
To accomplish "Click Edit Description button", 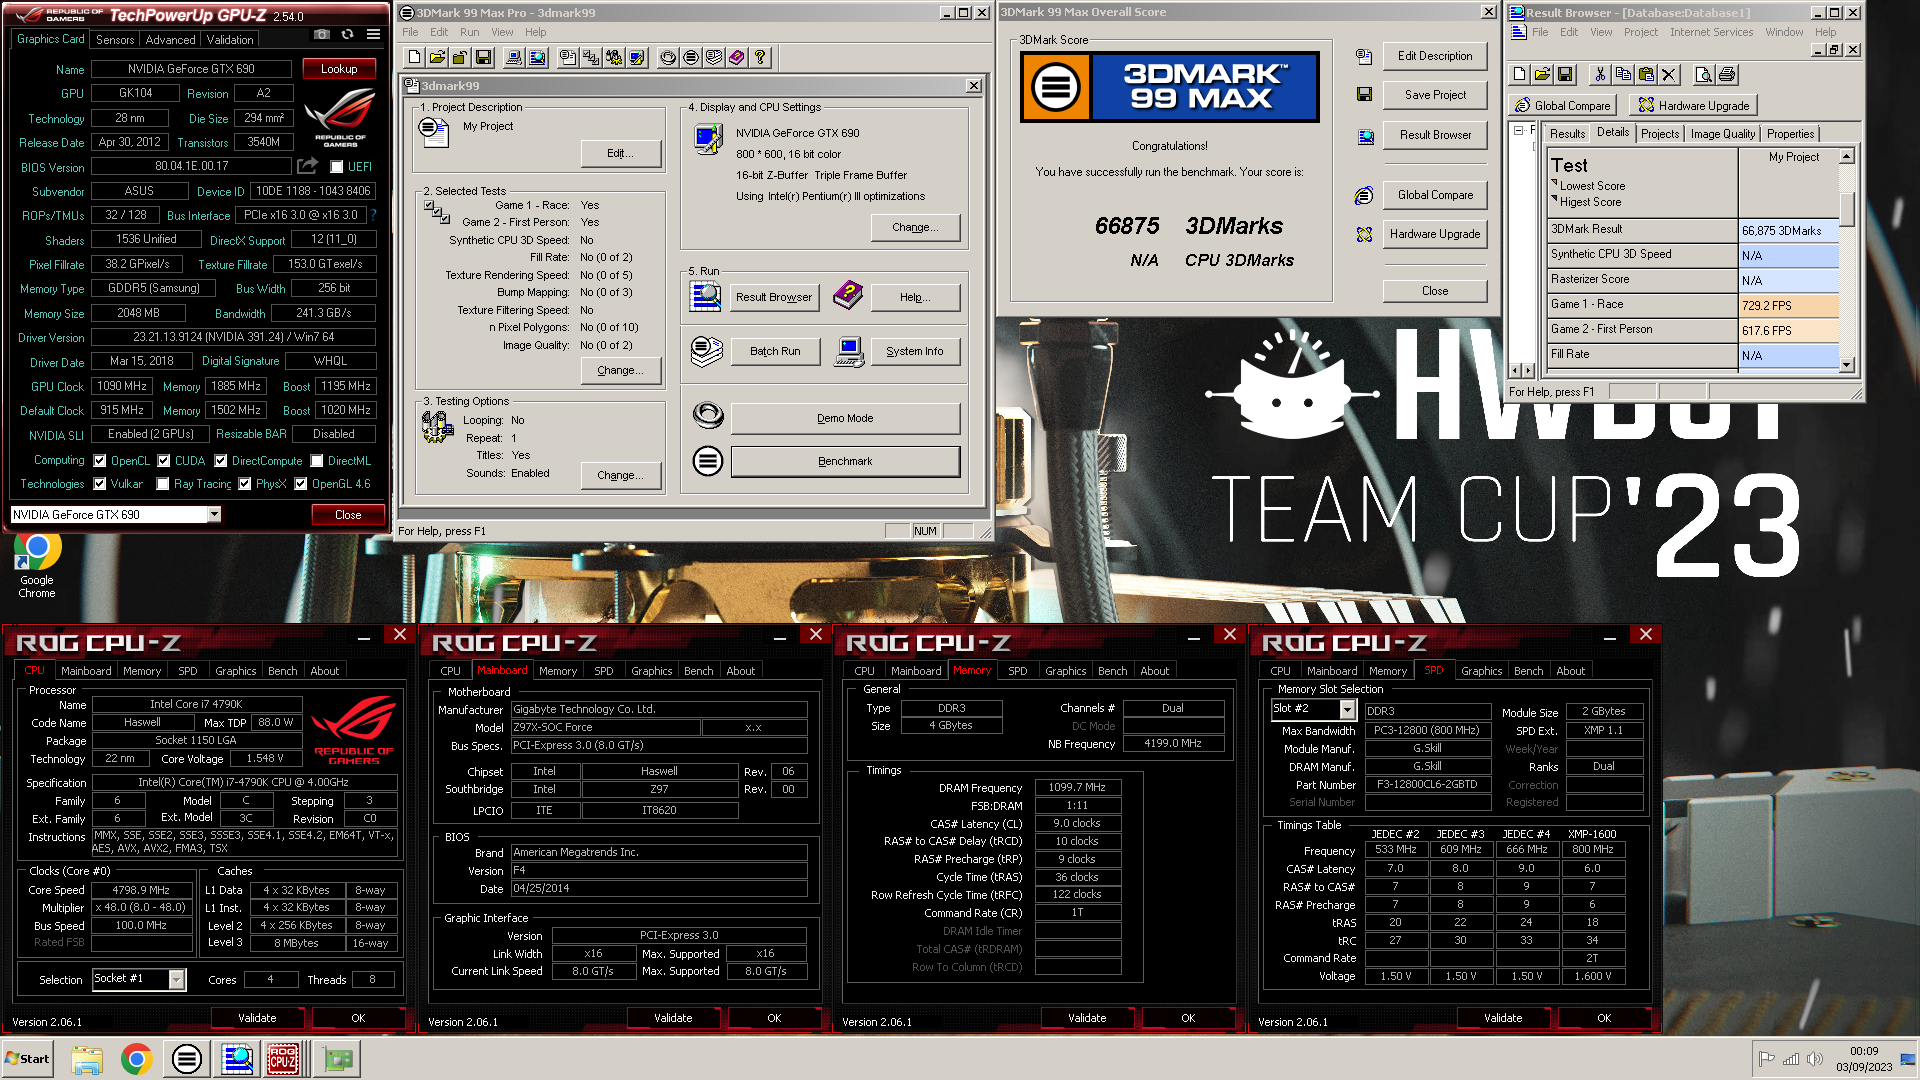I will tap(1435, 56).
